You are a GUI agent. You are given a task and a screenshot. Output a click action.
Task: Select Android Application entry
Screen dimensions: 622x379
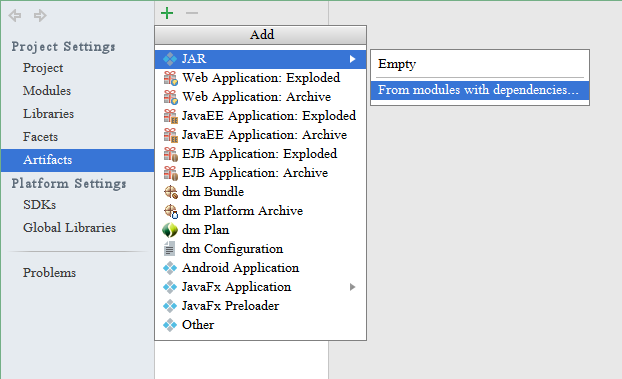[x=260, y=268]
